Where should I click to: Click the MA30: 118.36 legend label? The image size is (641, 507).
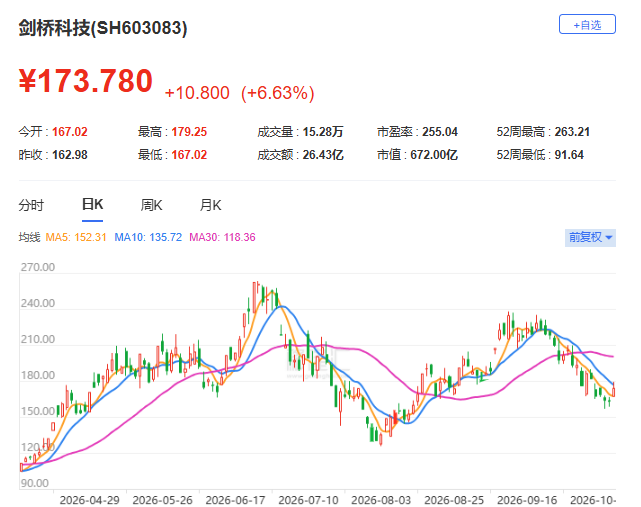click(x=222, y=237)
